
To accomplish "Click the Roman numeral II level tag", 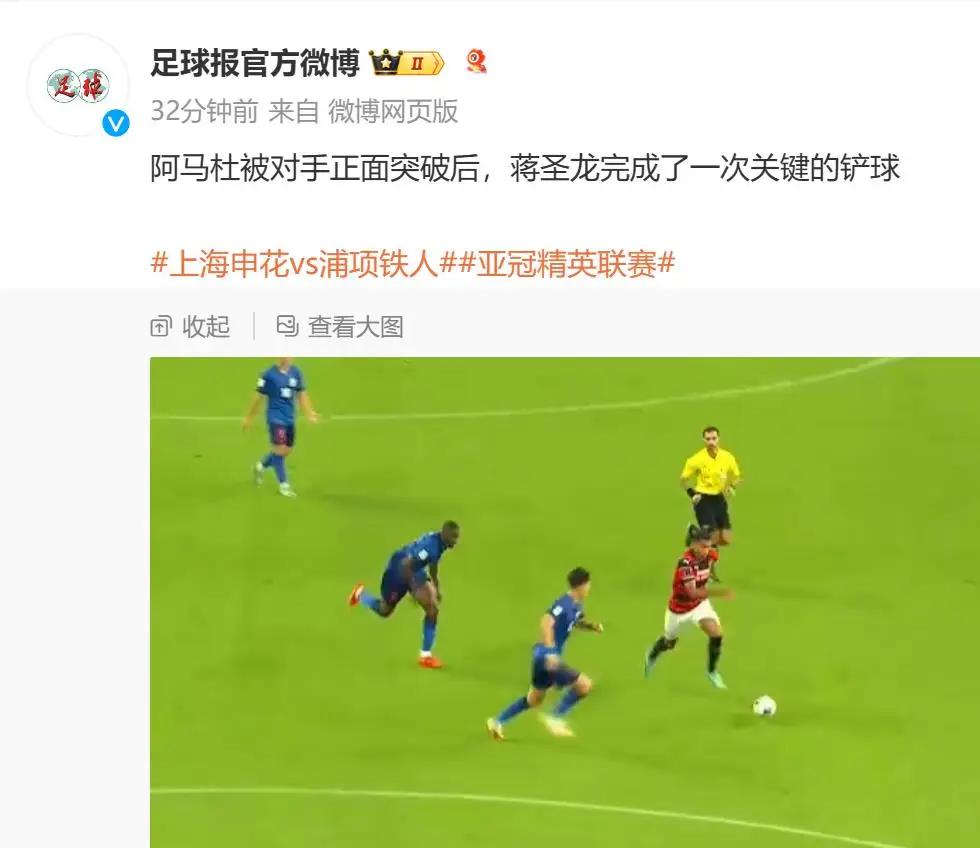I will tap(420, 64).
